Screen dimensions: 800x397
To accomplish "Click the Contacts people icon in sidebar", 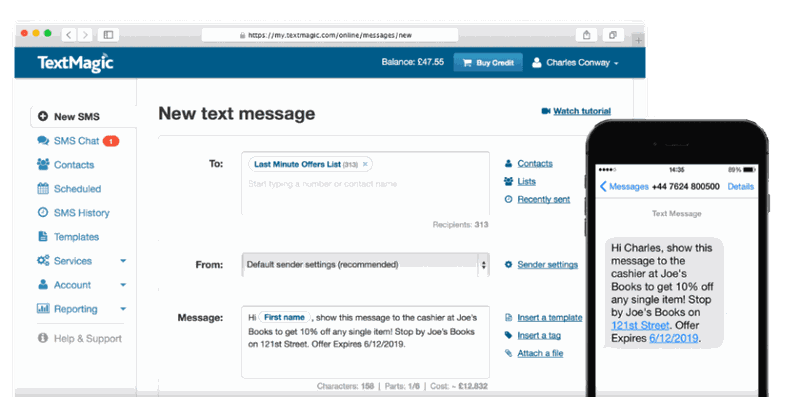I will pyautogui.click(x=43, y=164).
